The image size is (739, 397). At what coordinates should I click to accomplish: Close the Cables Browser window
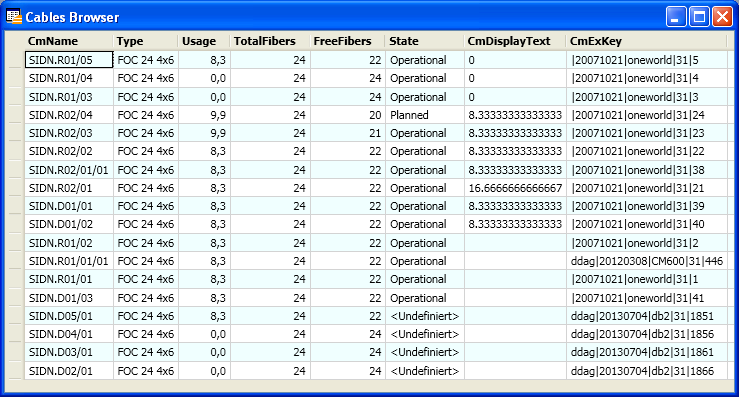click(x=722, y=17)
